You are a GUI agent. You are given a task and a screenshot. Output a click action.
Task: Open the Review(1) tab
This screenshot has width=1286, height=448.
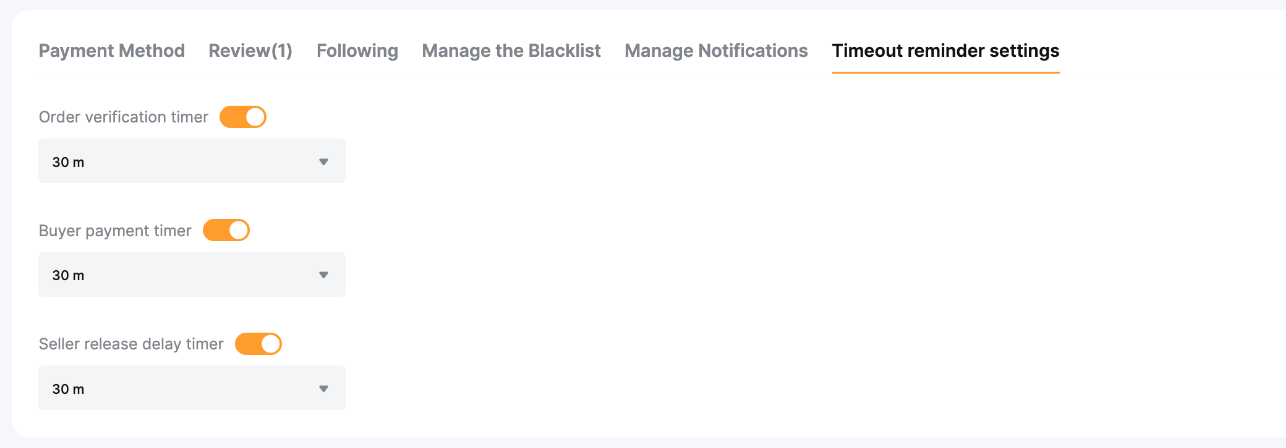click(x=250, y=51)
